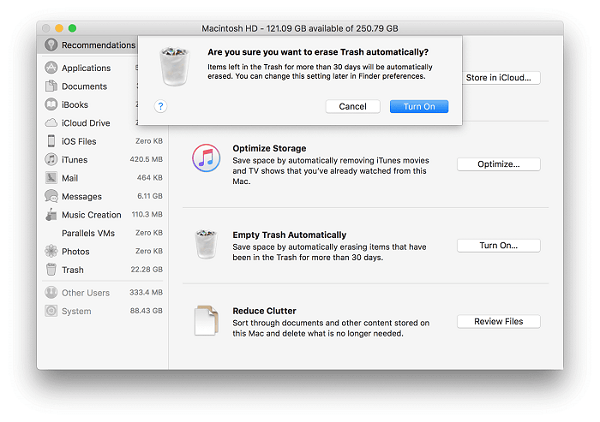Click the System gear icon
The image size is (600, 422).
pos(51,311)
